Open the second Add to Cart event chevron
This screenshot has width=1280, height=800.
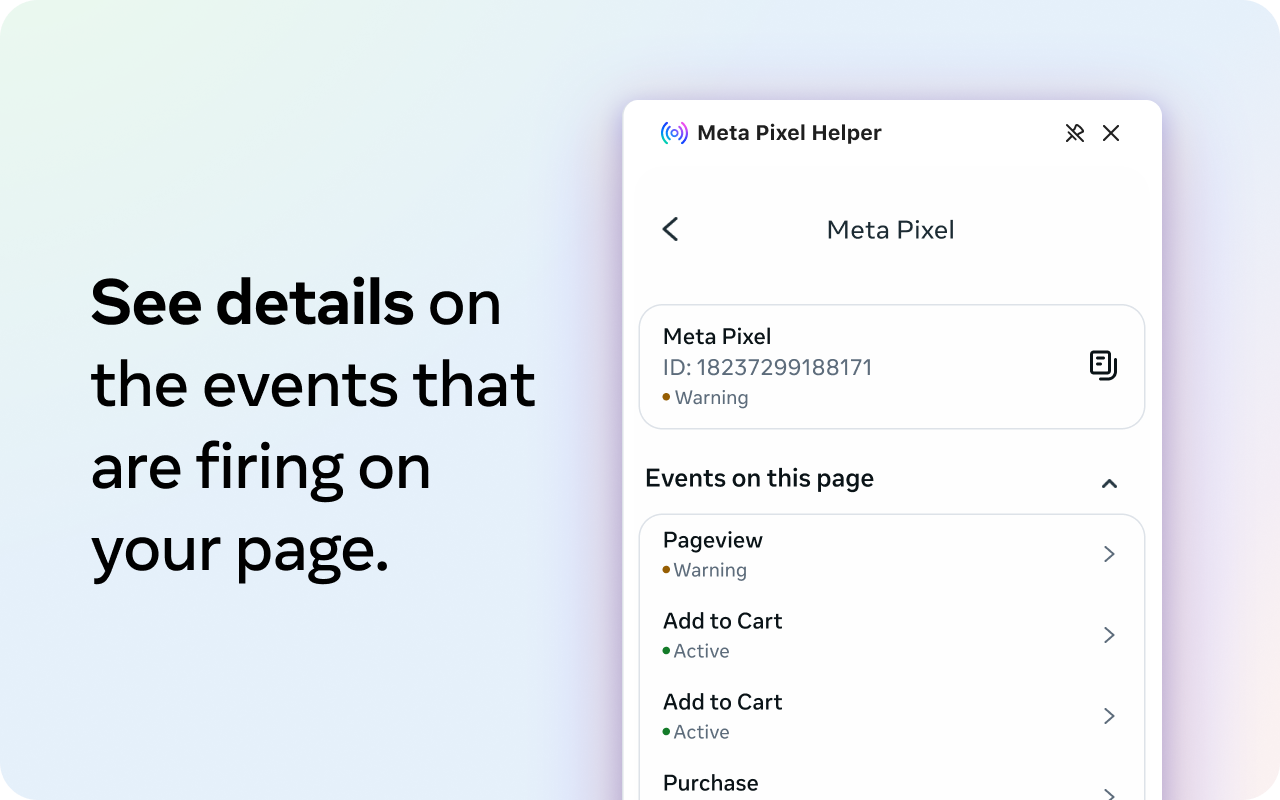click(x=1109, y=716)
